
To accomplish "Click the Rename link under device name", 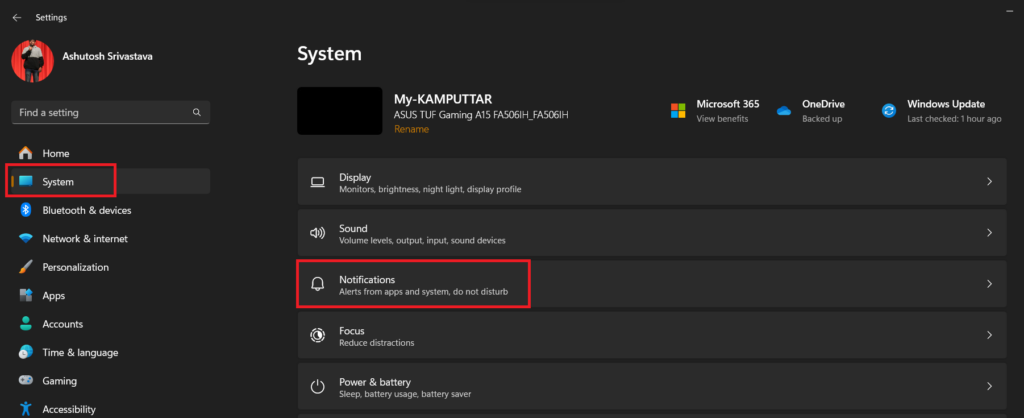I will click(411, 129).
